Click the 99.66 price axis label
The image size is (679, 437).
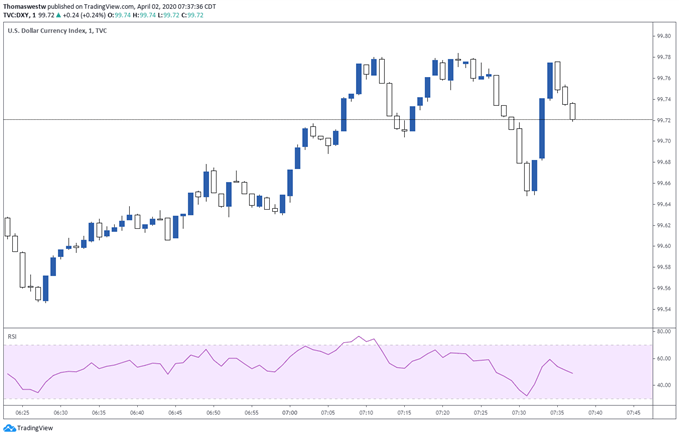[x=664, y=183]
